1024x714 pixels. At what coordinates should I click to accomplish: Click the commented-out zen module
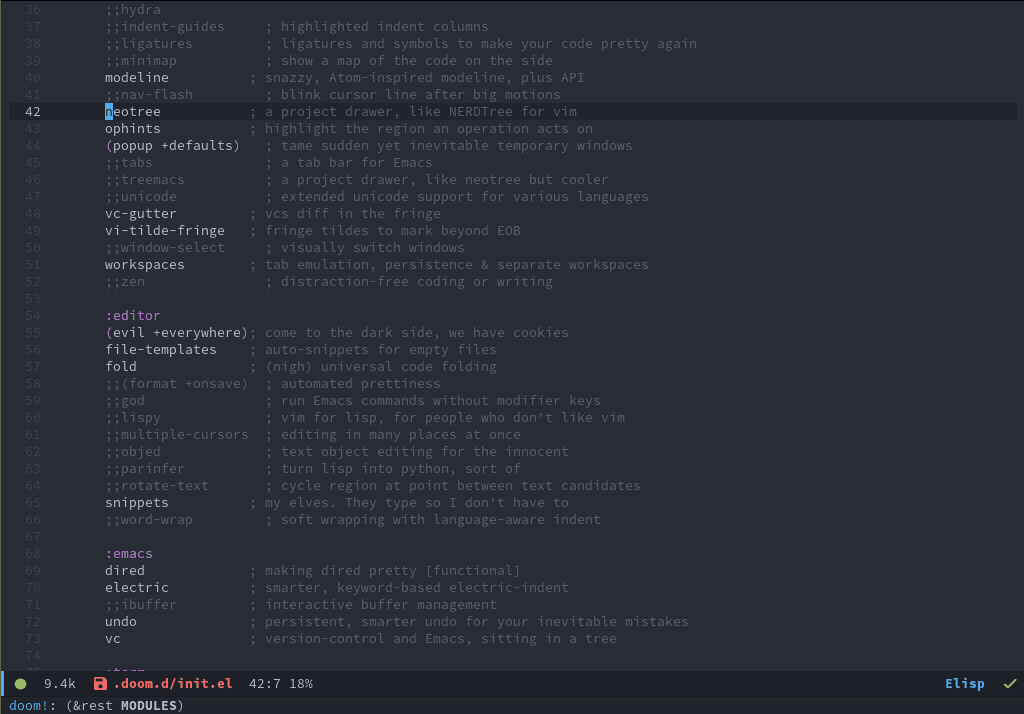(125, 282)
